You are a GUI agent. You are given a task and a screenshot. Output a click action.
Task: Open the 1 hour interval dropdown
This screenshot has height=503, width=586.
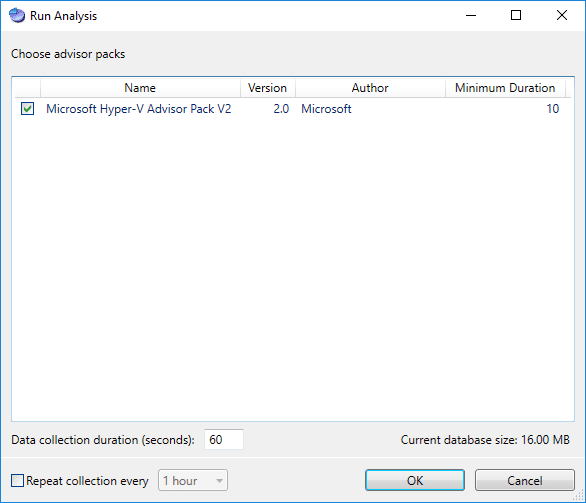point(193,481)
